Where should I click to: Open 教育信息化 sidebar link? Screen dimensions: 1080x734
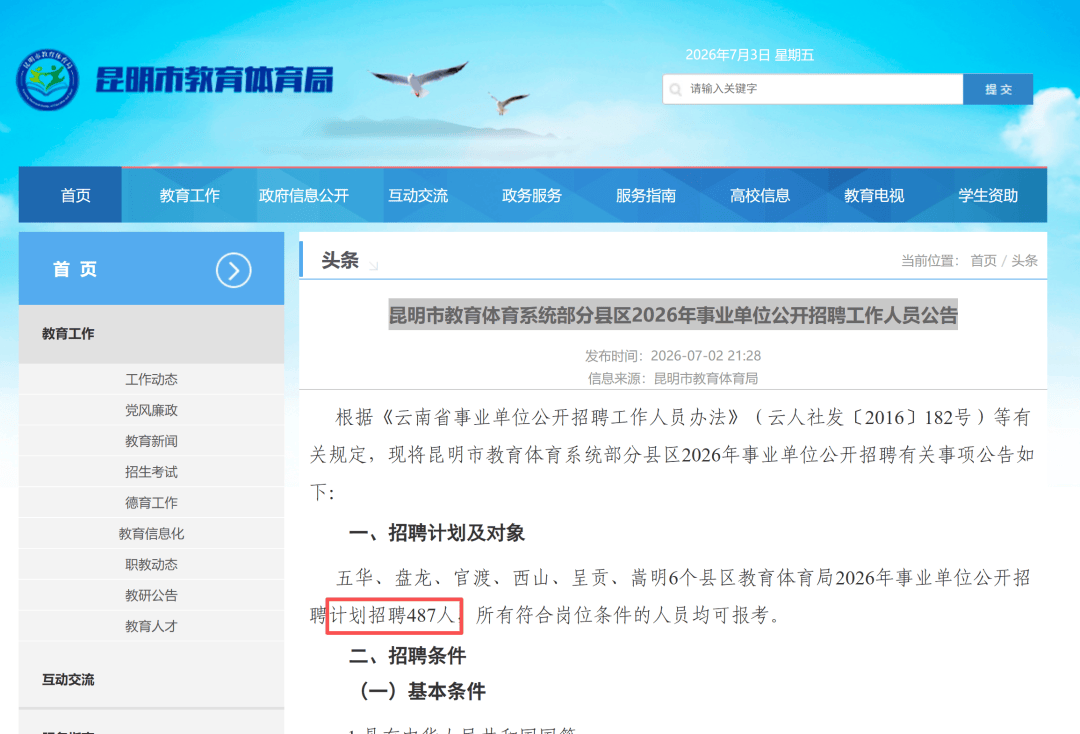point(152,534)
